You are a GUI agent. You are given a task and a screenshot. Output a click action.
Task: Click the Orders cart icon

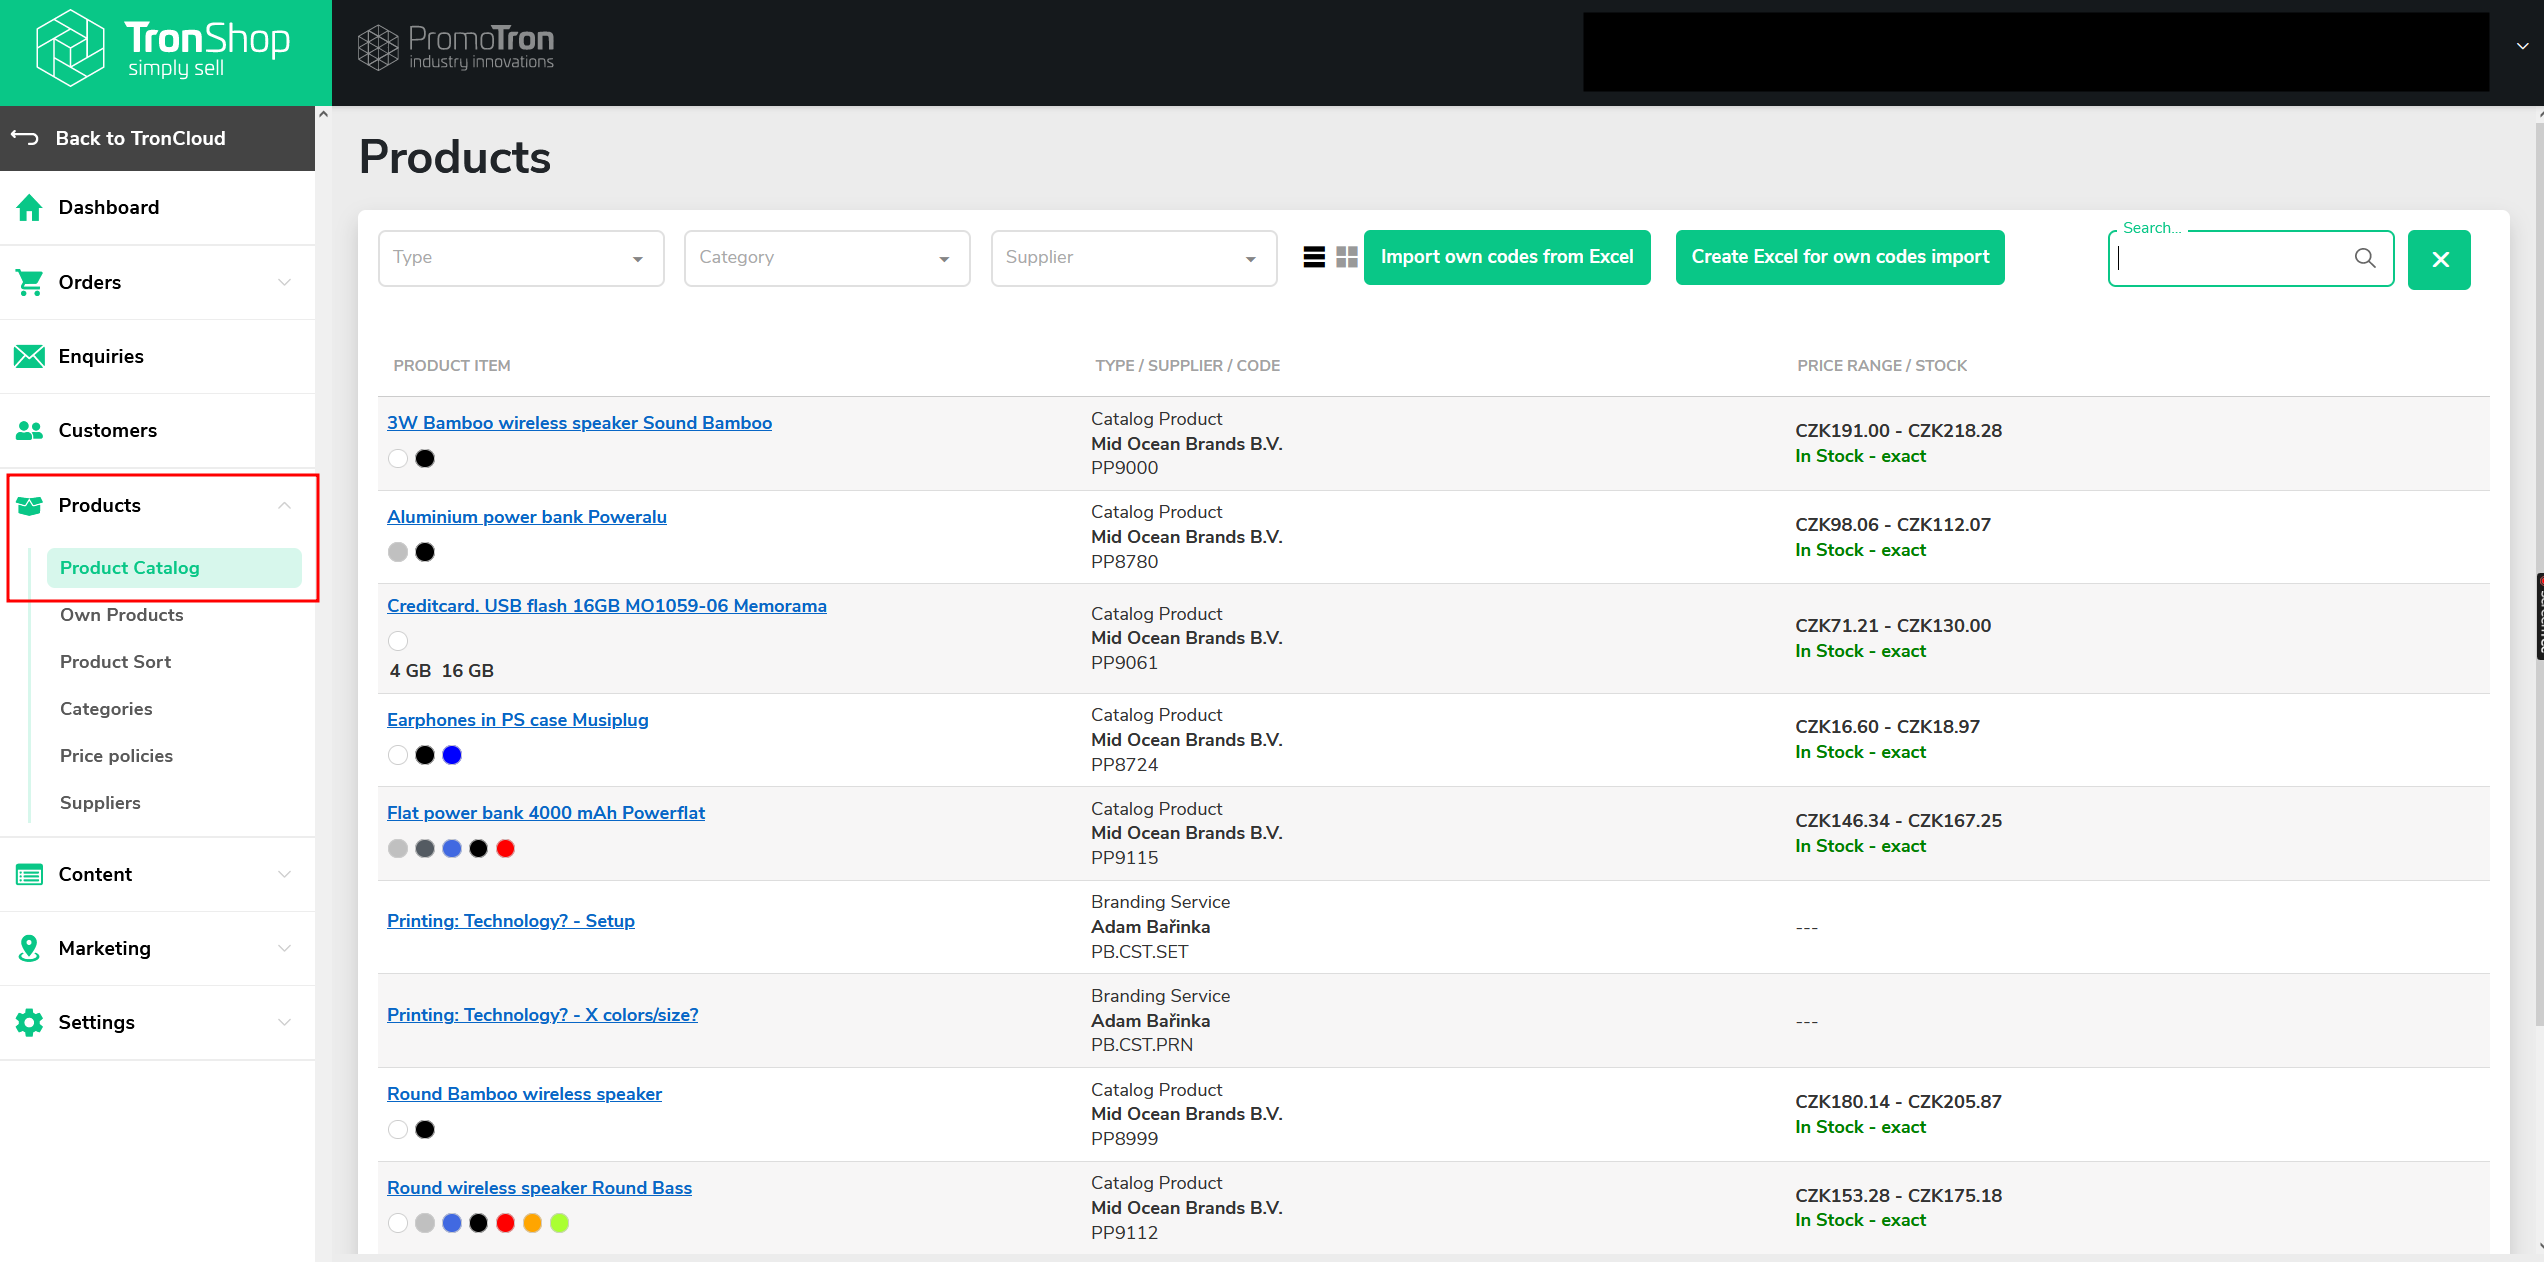[29, 282]
